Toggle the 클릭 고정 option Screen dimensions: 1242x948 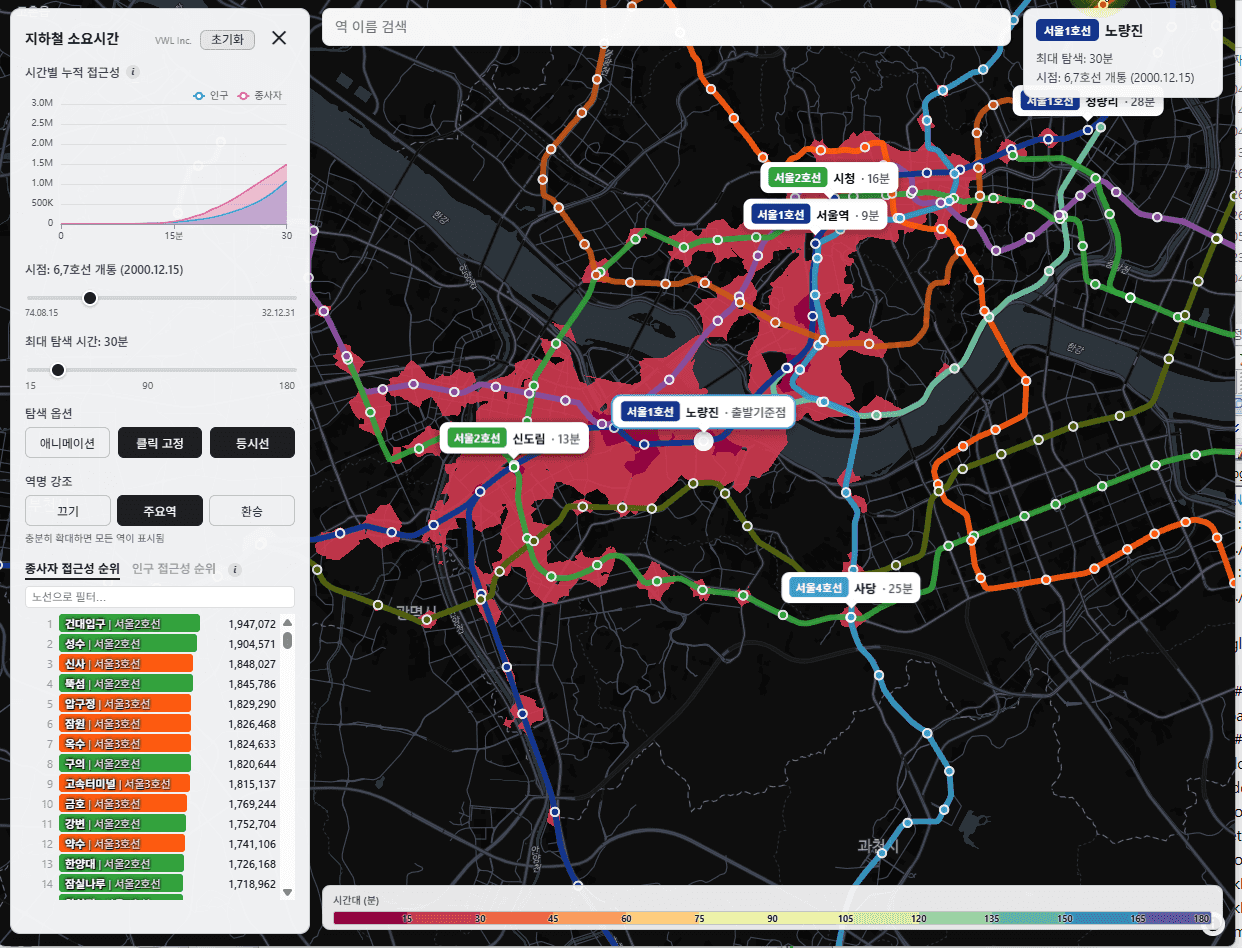[x=160, y=442]
